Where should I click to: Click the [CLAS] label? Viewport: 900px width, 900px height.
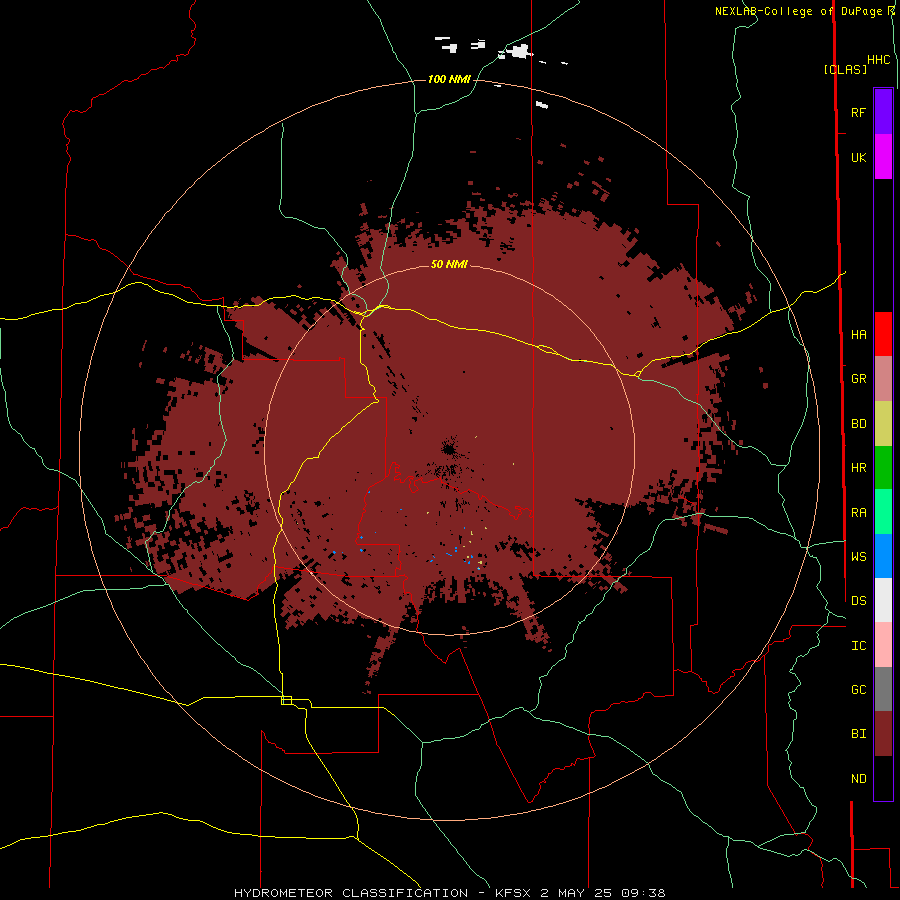(x=845, y=69)
